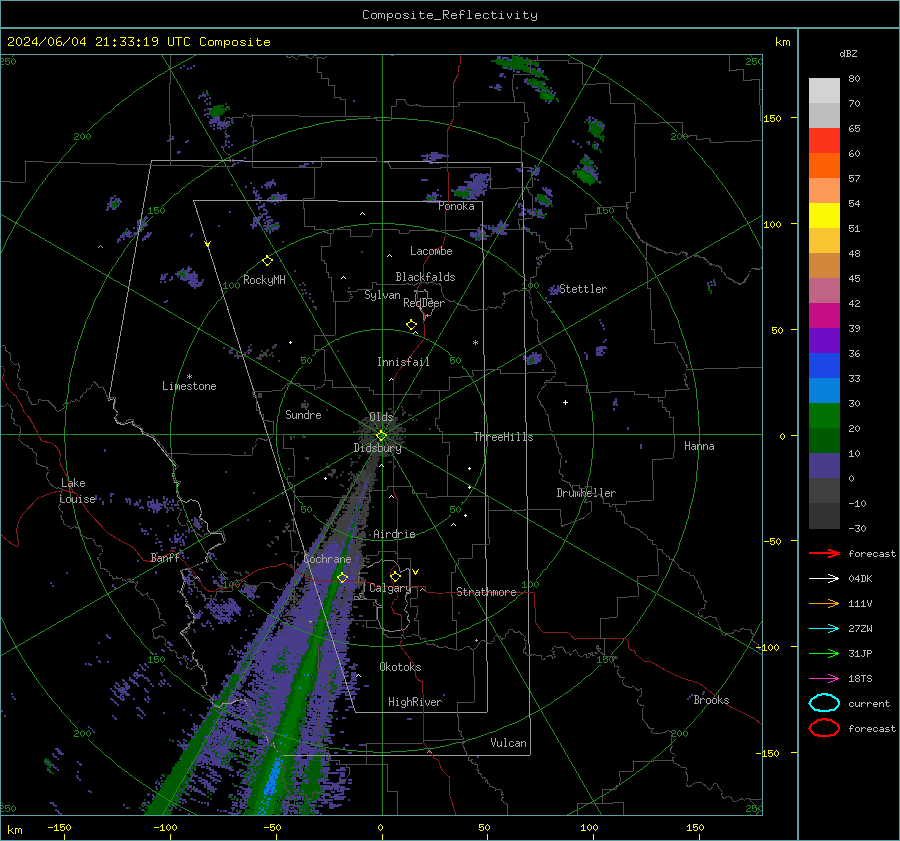Viewport: 900px width, 841px height.
Task: Select the 20 dBZ green color swatch
Action: [824, 416]
